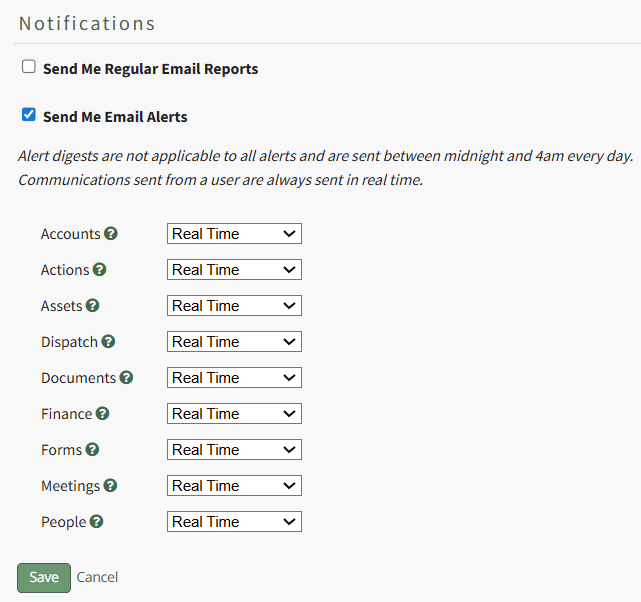Show help for People alerts
Viewport: 641px width, 602px height.
click(x=97, y=522)
